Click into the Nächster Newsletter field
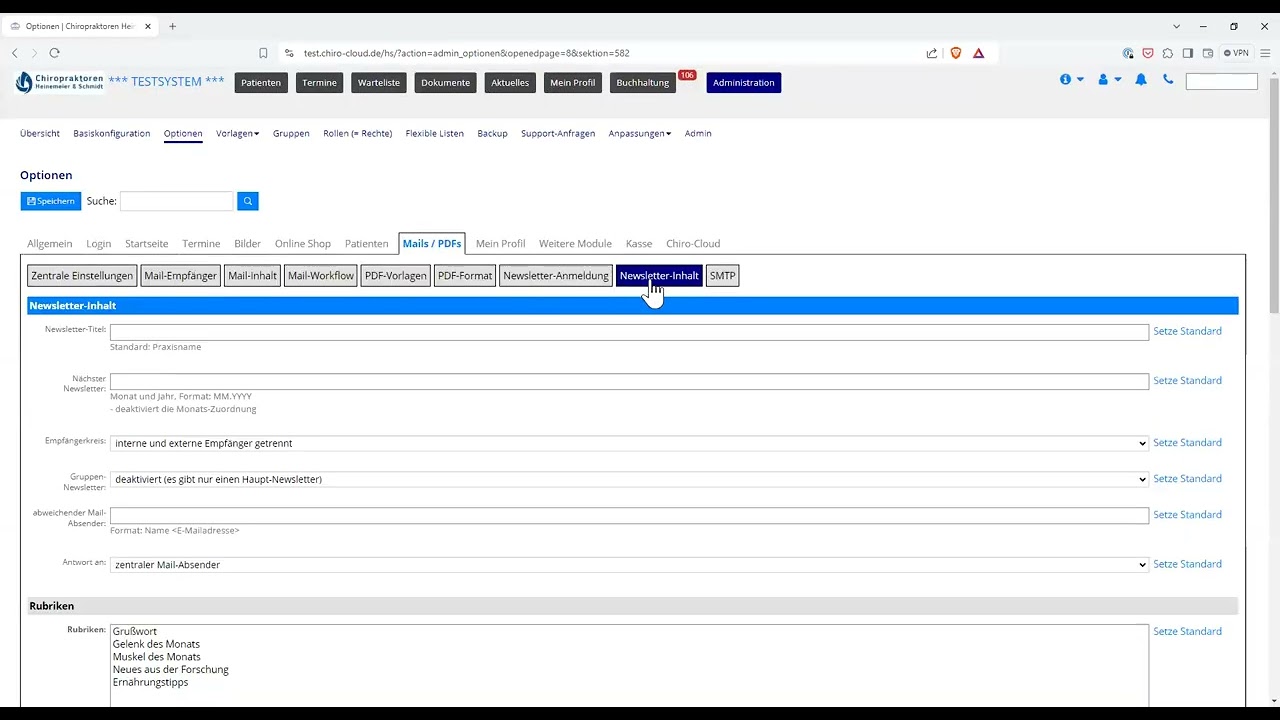The width and height of the screenshot is (1280, 720). 629,381
